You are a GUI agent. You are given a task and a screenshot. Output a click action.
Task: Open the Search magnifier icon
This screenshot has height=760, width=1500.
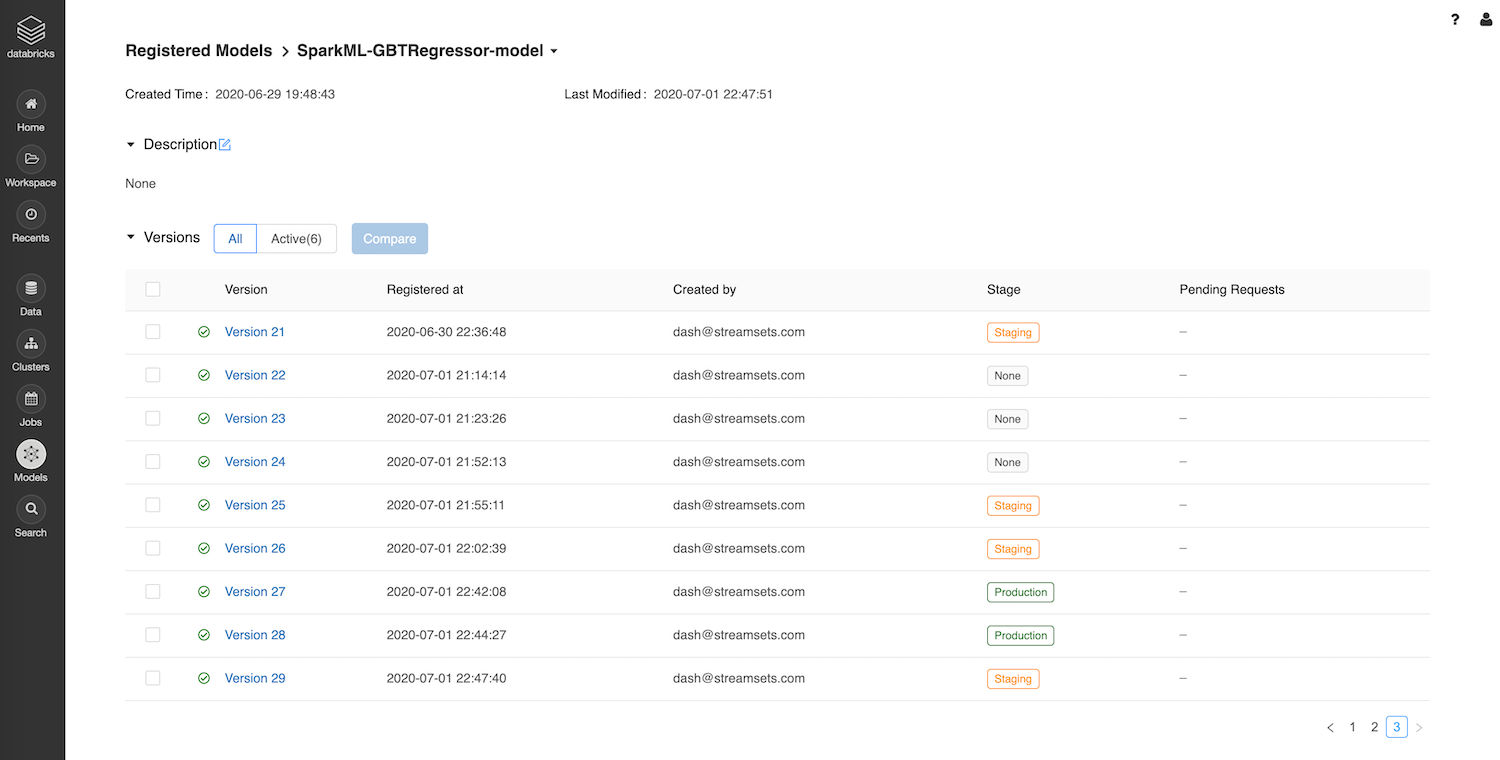click(31, 509)
